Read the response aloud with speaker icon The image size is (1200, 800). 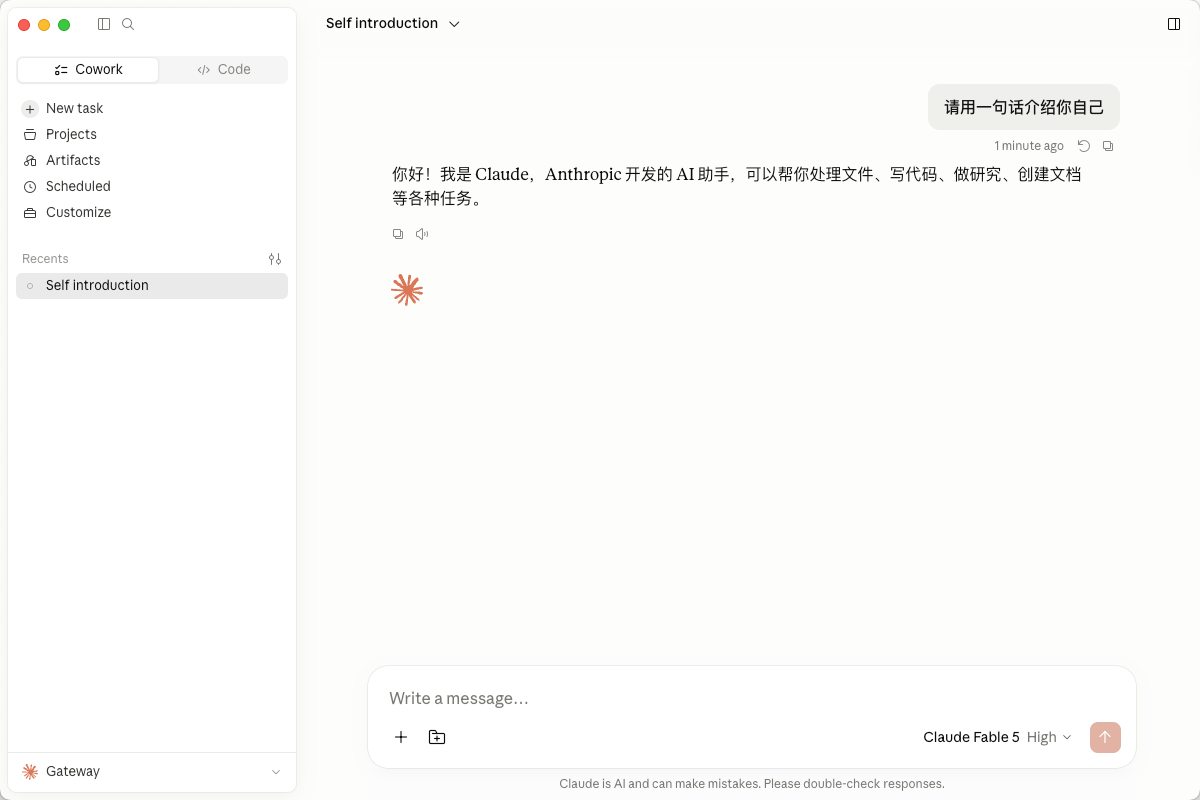pyautogui.click(x=422, y=234)
